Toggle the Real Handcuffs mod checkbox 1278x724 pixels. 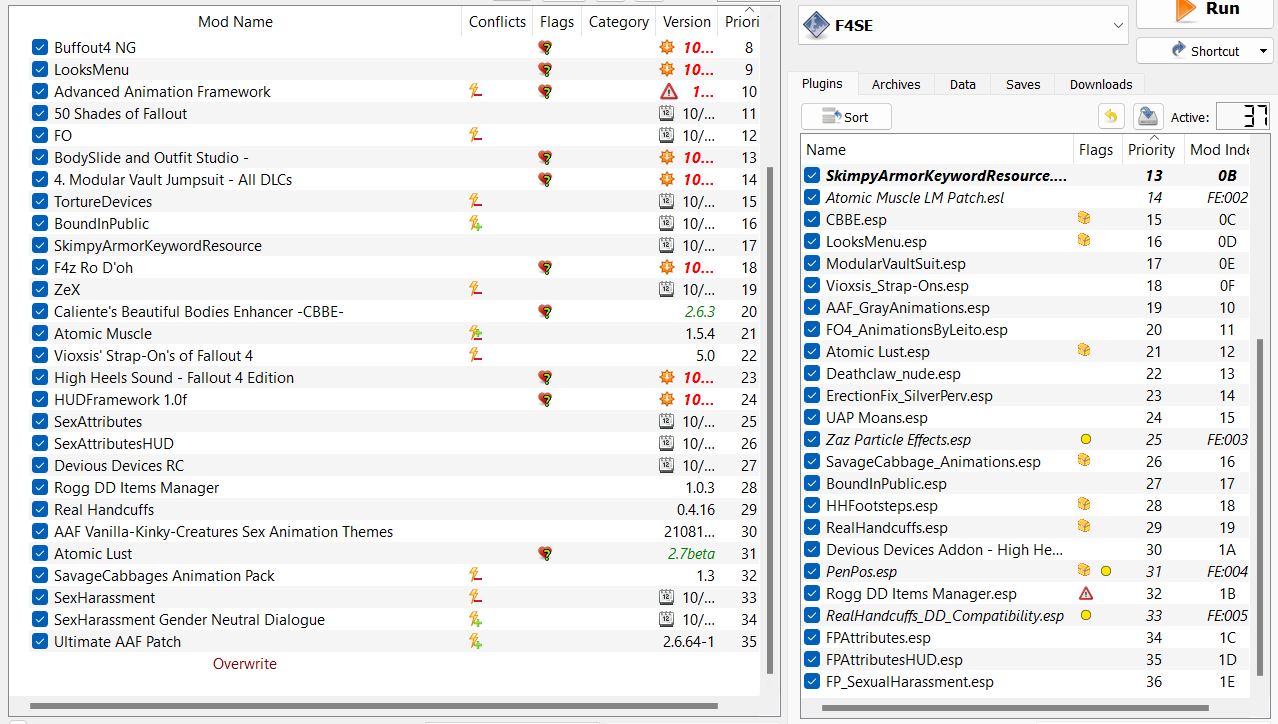pyautogui.click(x=40, y=509)
